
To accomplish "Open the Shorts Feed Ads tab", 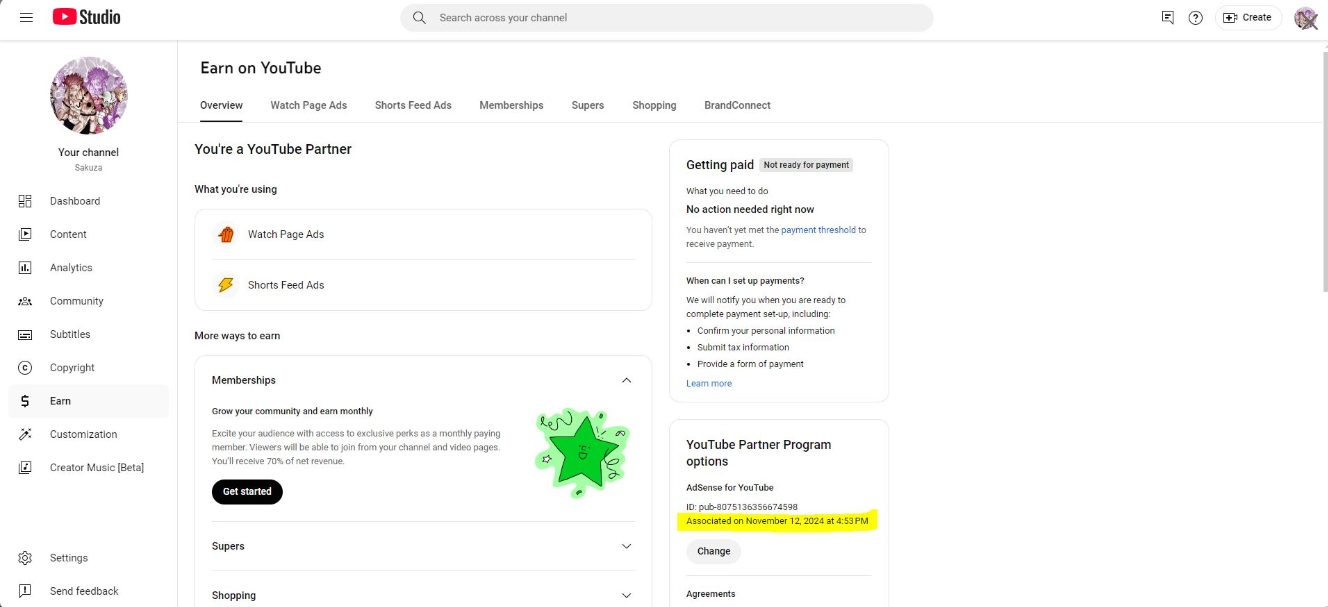I will [413, 105].
